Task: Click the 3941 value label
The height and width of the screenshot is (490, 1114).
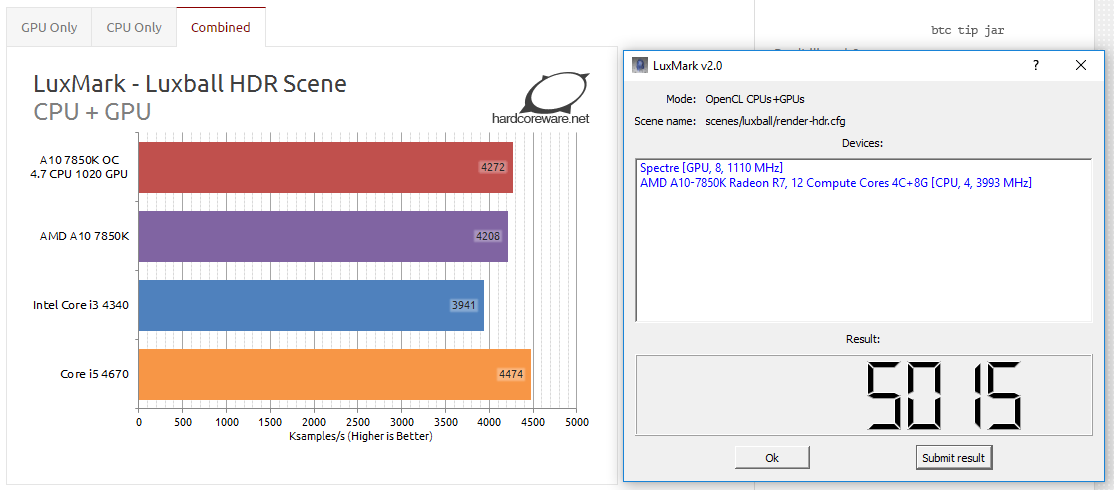Action: coord(464,305)
